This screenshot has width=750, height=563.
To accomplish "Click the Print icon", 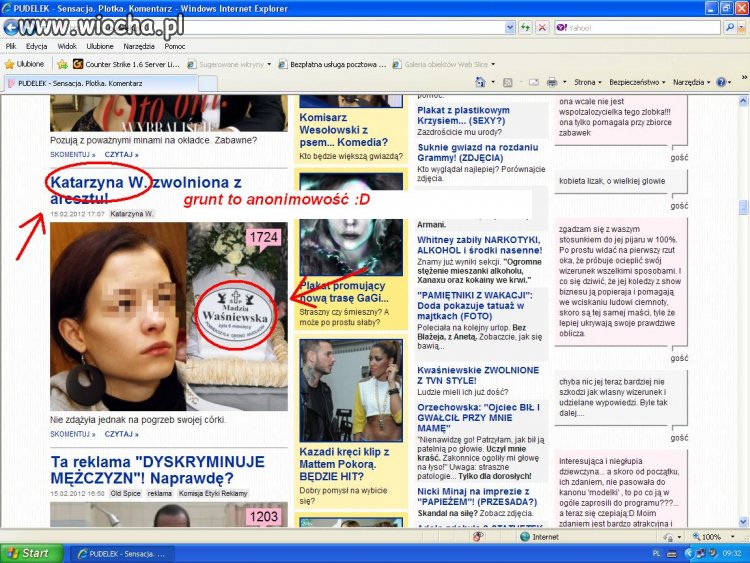I will coord(551,82).
